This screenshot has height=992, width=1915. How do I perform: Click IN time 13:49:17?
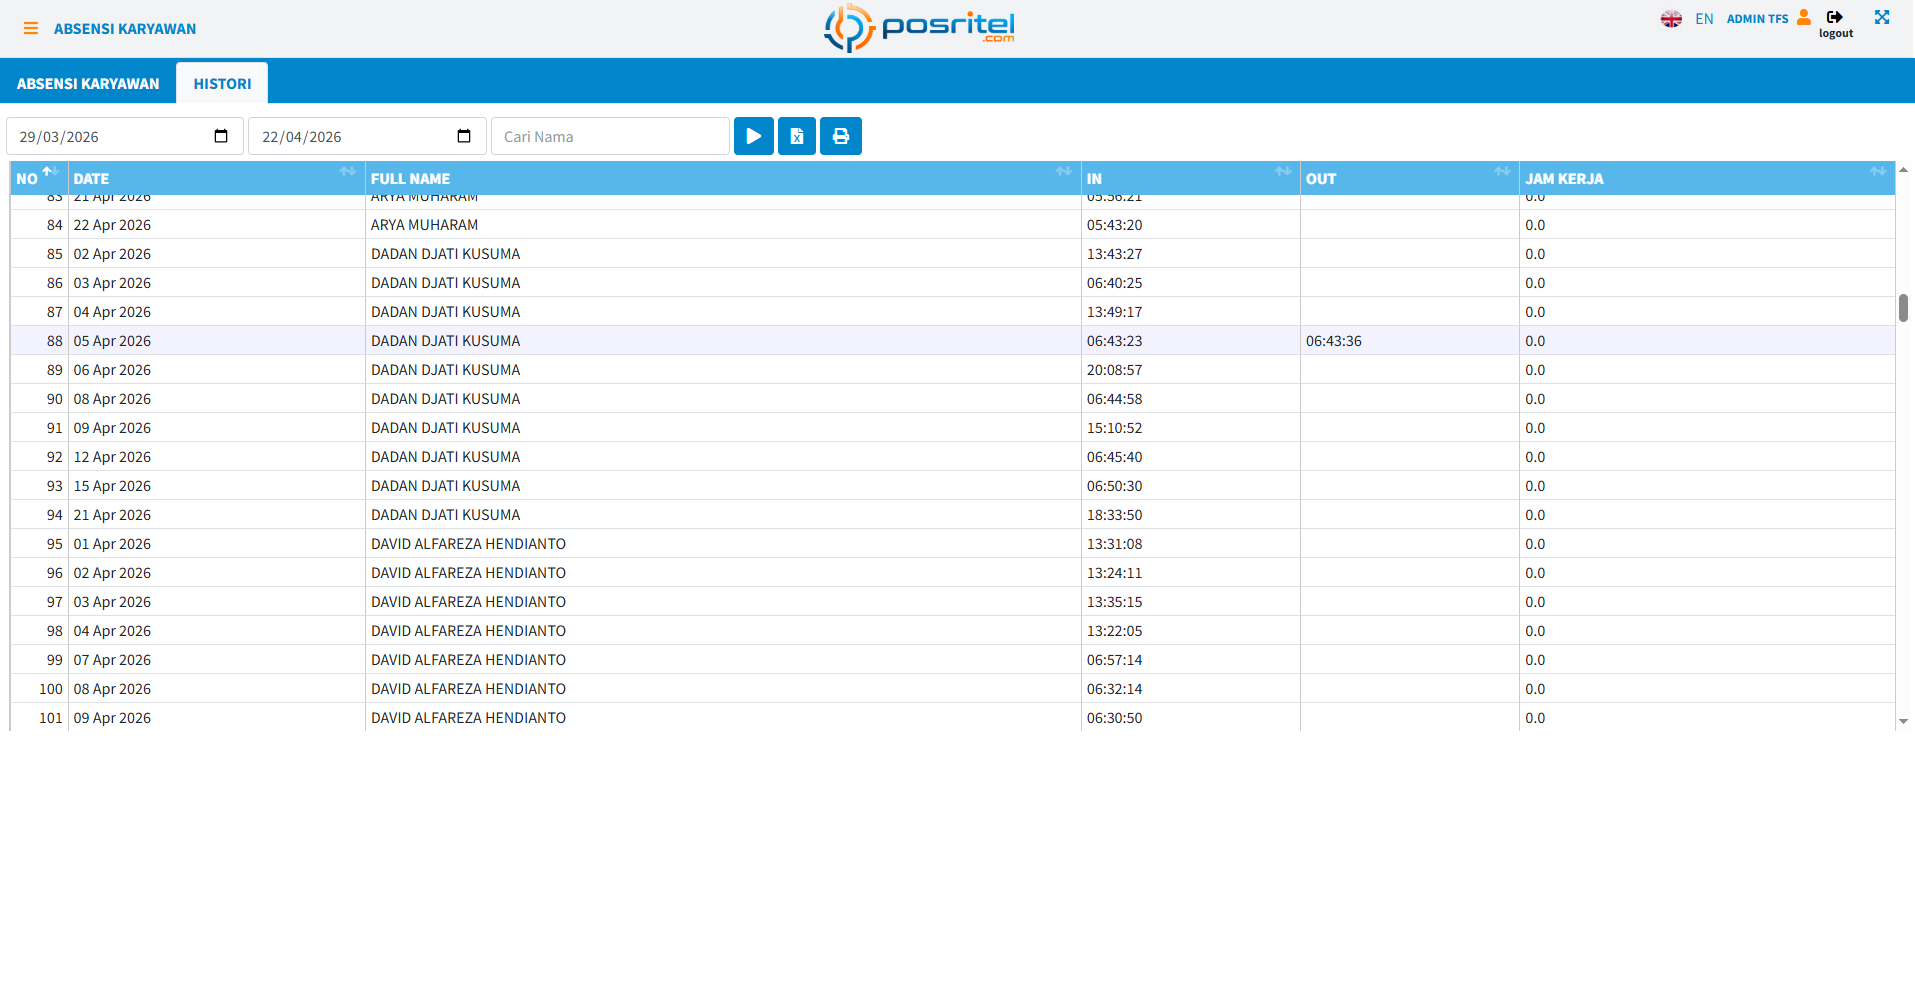click(x=1114, y=312)
